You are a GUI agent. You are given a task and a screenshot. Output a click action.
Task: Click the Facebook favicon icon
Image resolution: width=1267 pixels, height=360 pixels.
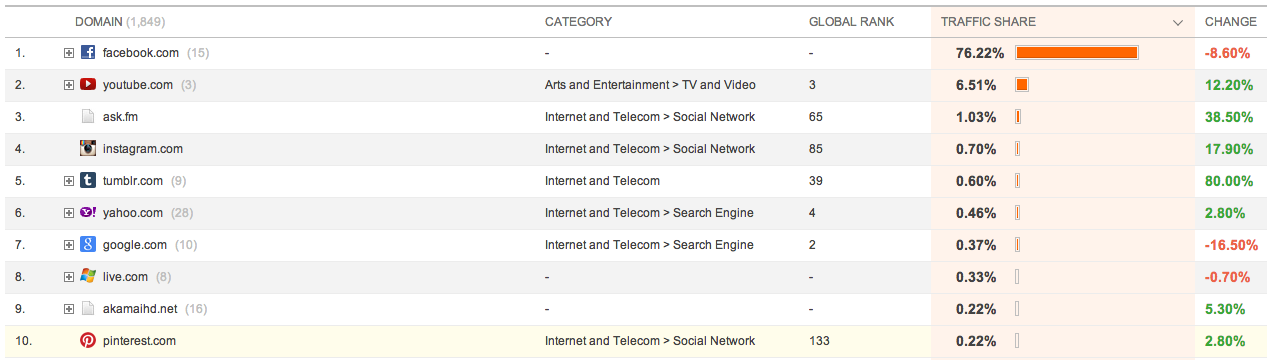pyautogui.click(x=88, y=53)
